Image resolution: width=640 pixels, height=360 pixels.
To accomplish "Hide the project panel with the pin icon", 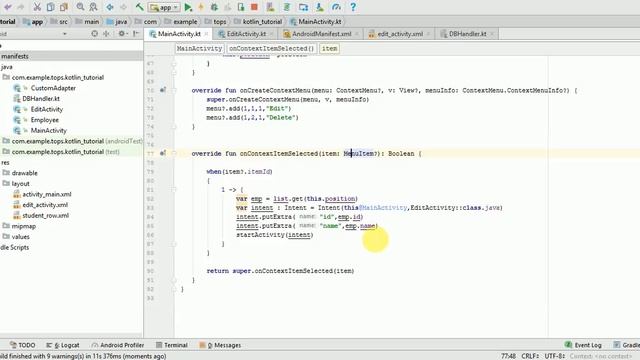I will pos(136,34).
